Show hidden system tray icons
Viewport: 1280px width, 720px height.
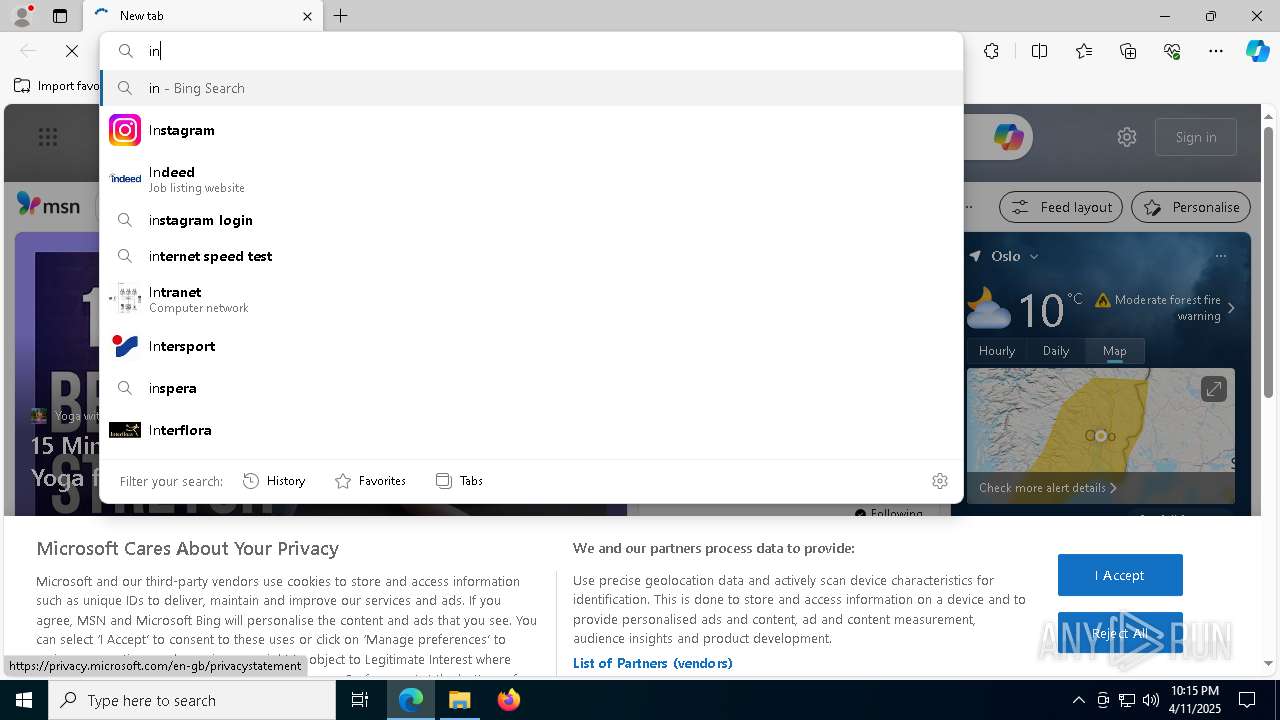pyautogui.click(x=1078, y=700)
